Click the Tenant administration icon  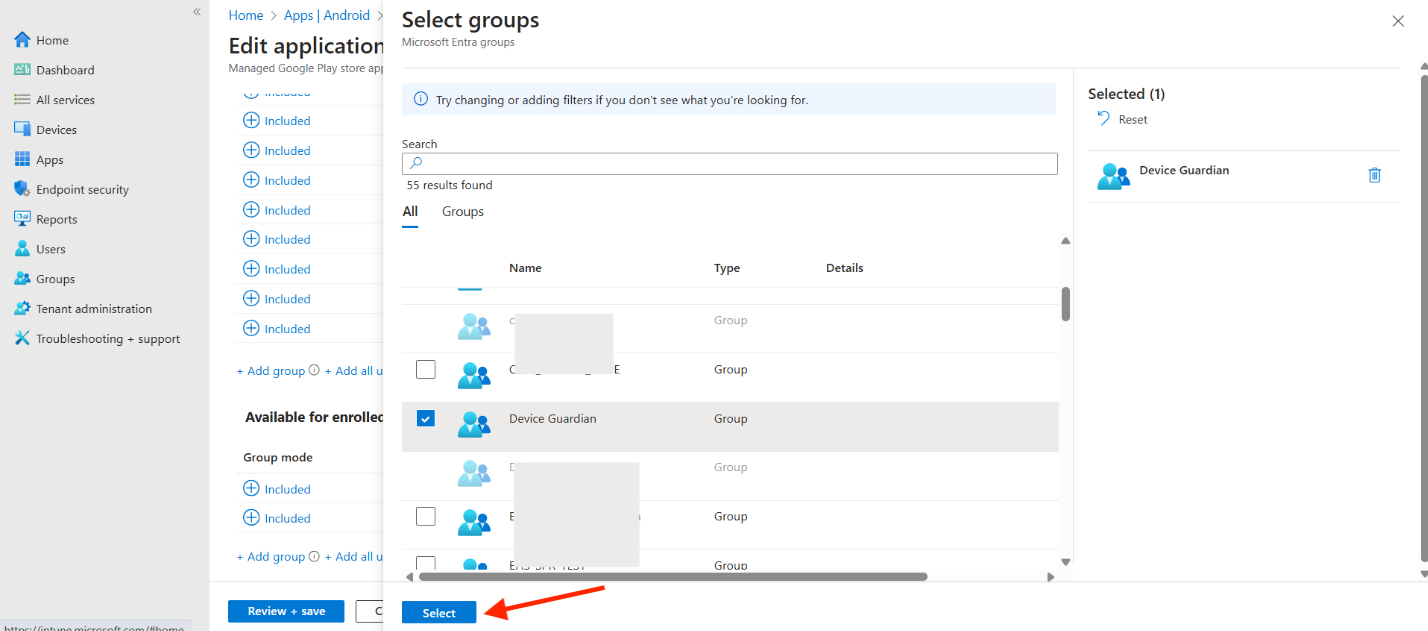(22, 308)
